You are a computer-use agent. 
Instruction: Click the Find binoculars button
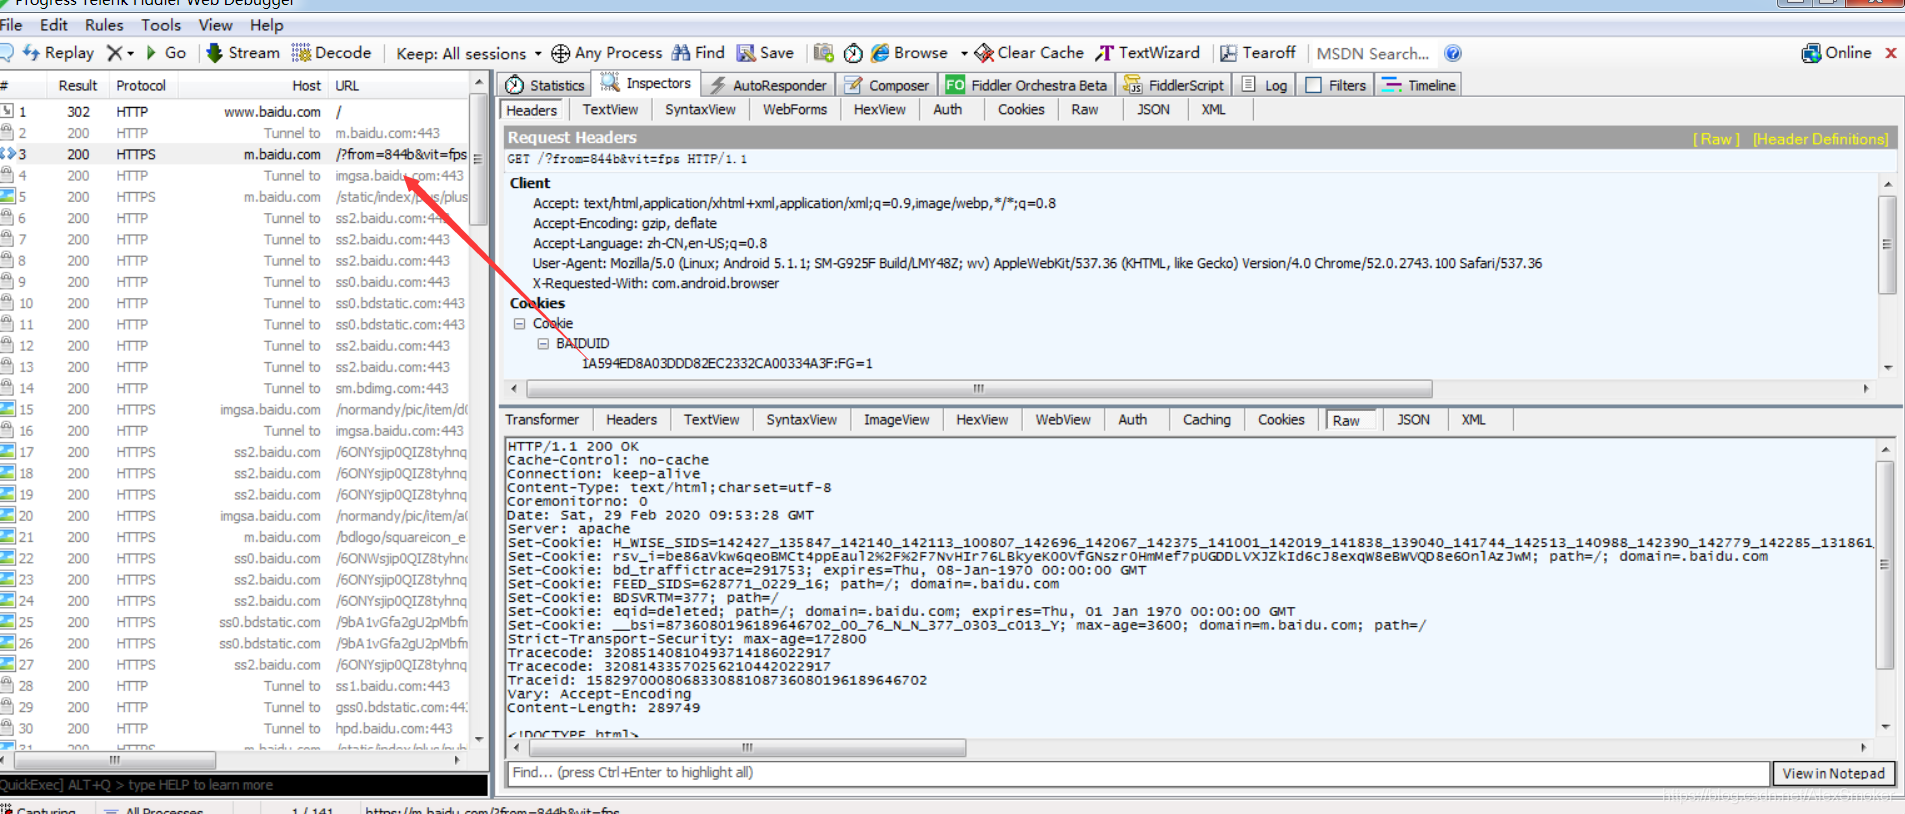[x=698, y=53]
